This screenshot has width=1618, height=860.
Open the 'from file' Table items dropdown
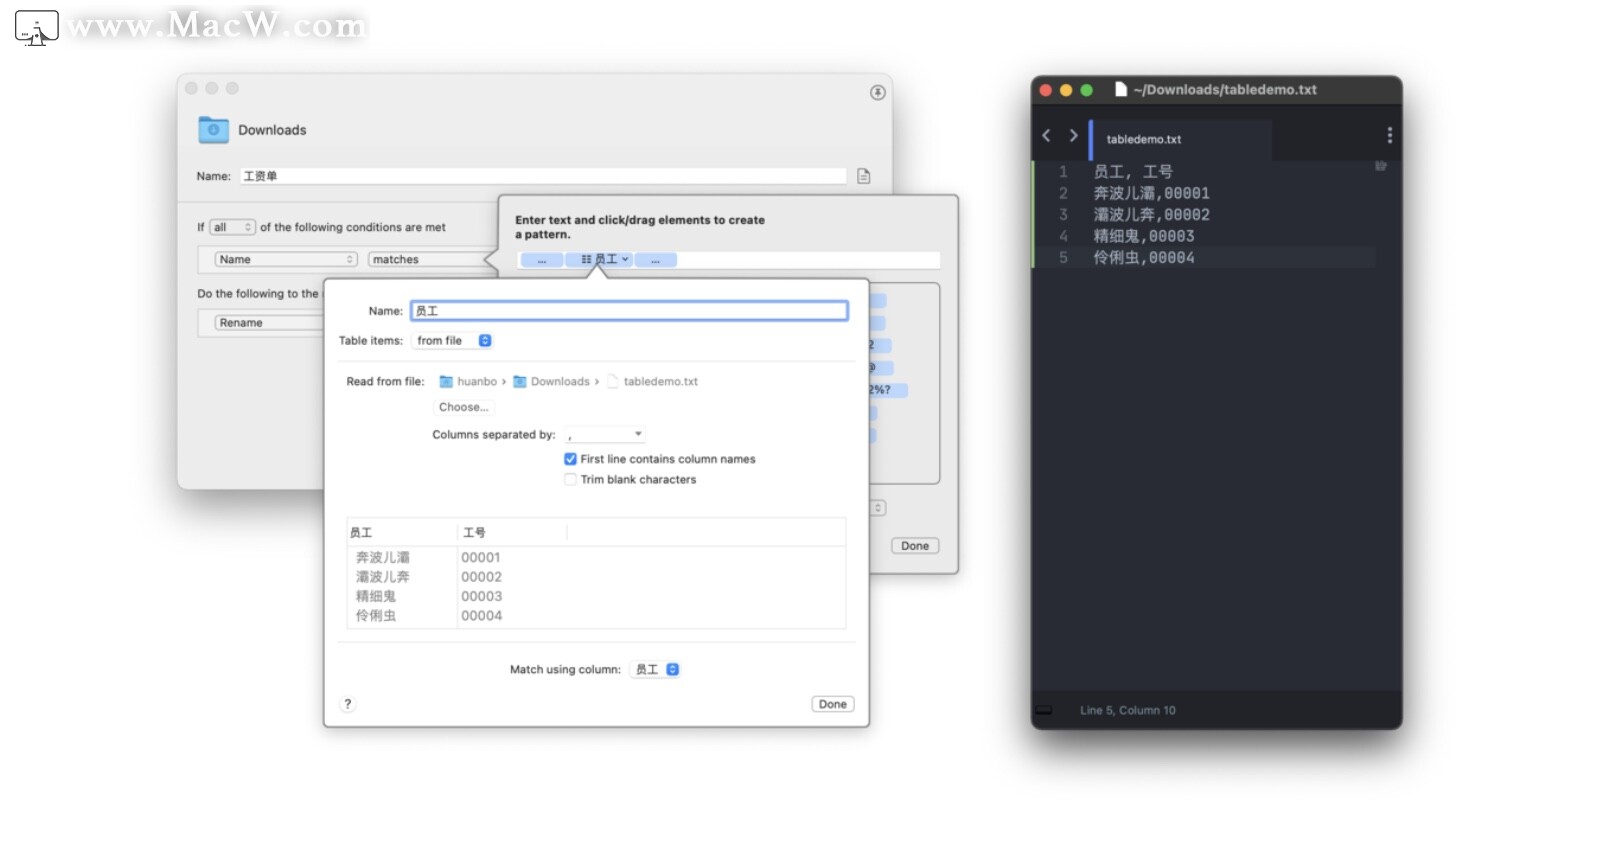tap(454, 341)
